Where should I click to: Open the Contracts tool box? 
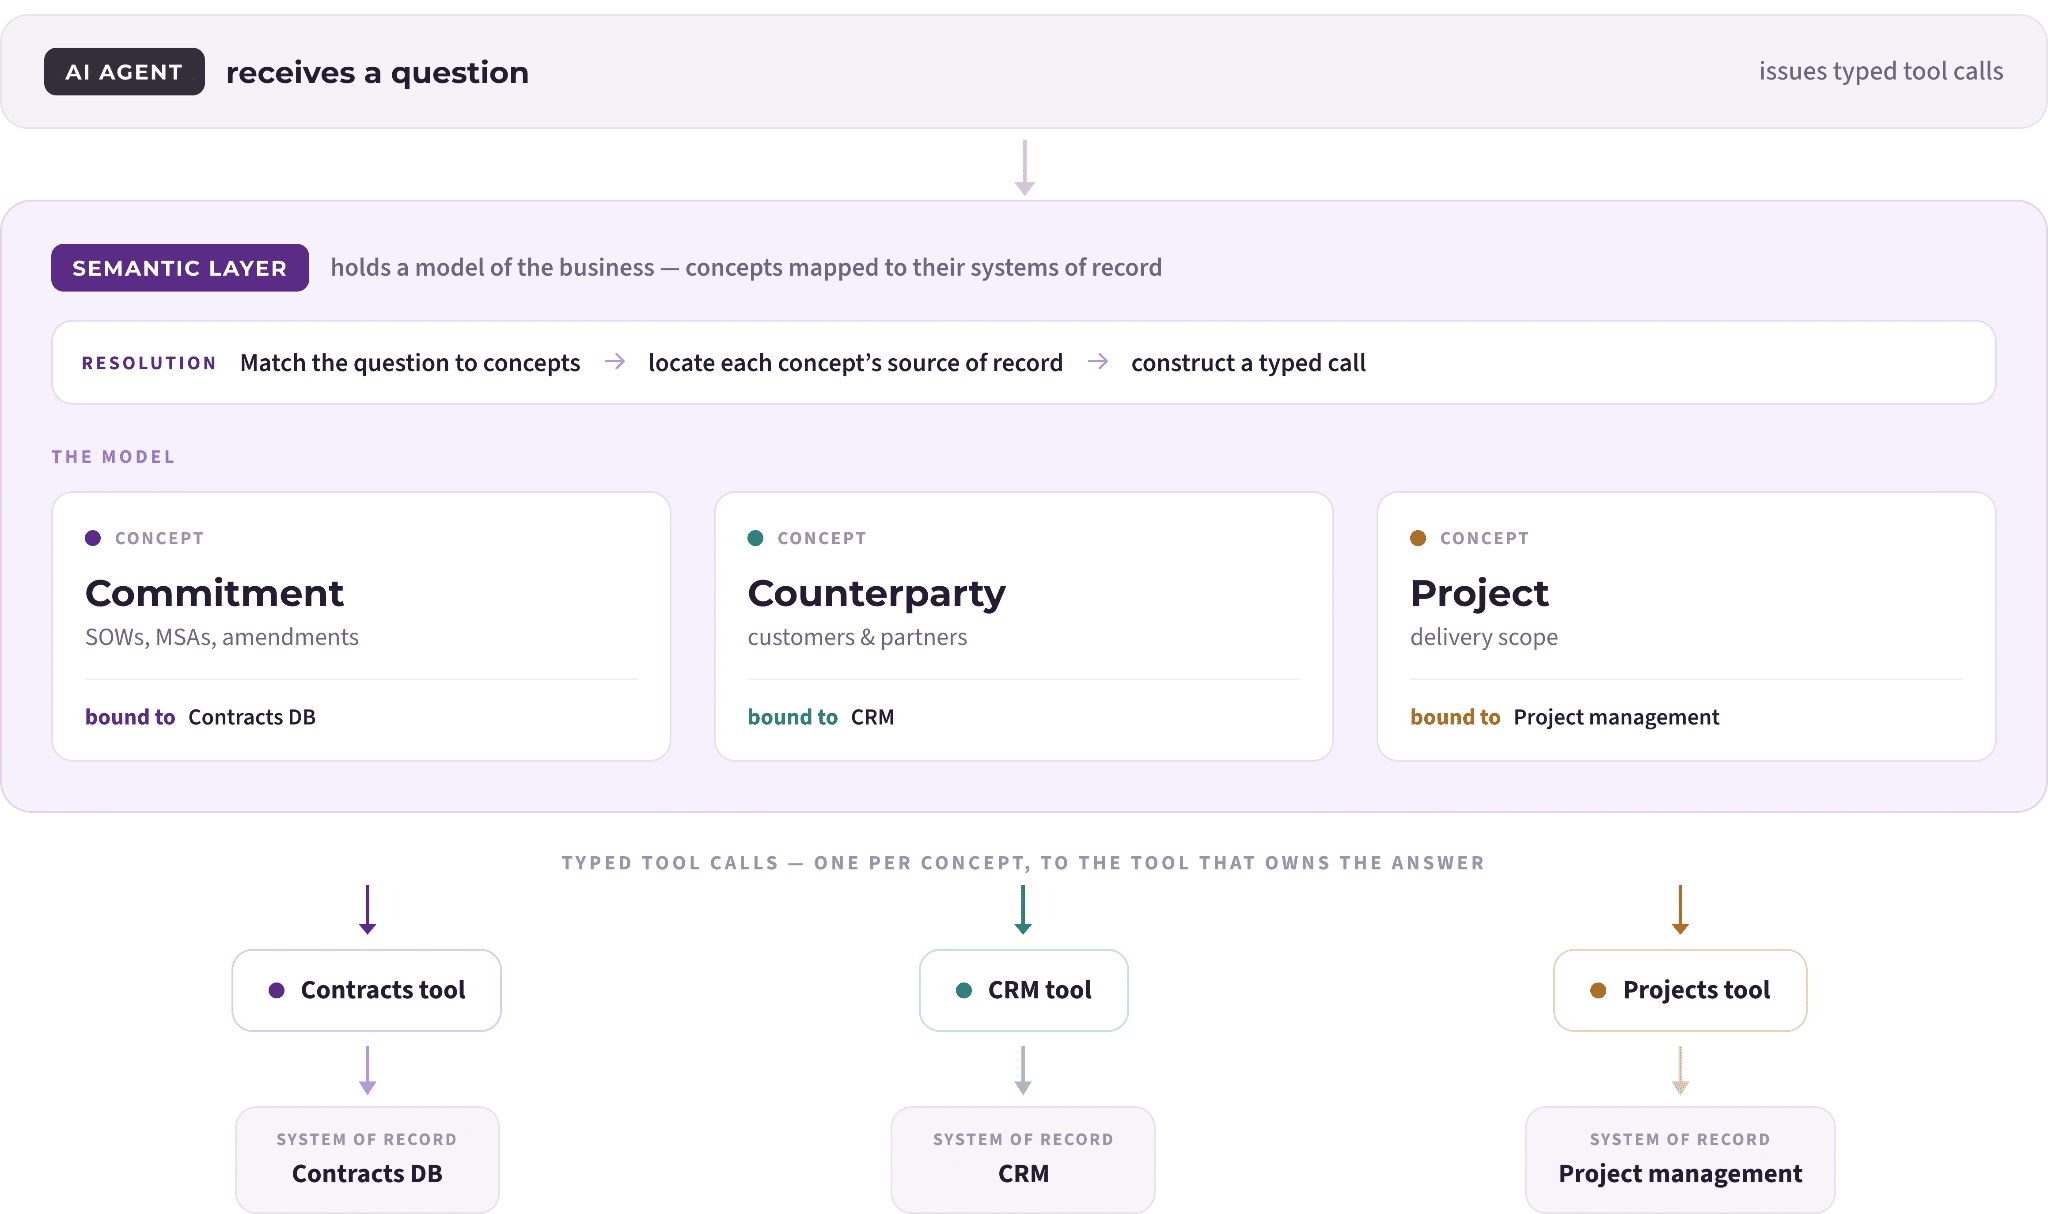[x=367, y=990]
